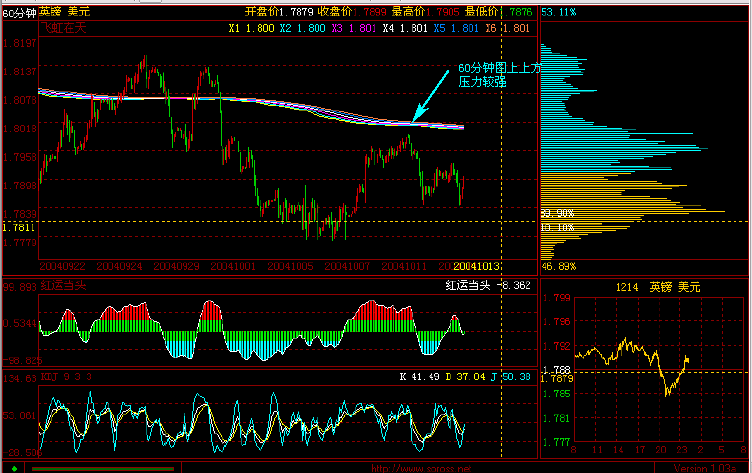Click the K 41.49 value
Screen dimensions: 752x473
[419, 377]
